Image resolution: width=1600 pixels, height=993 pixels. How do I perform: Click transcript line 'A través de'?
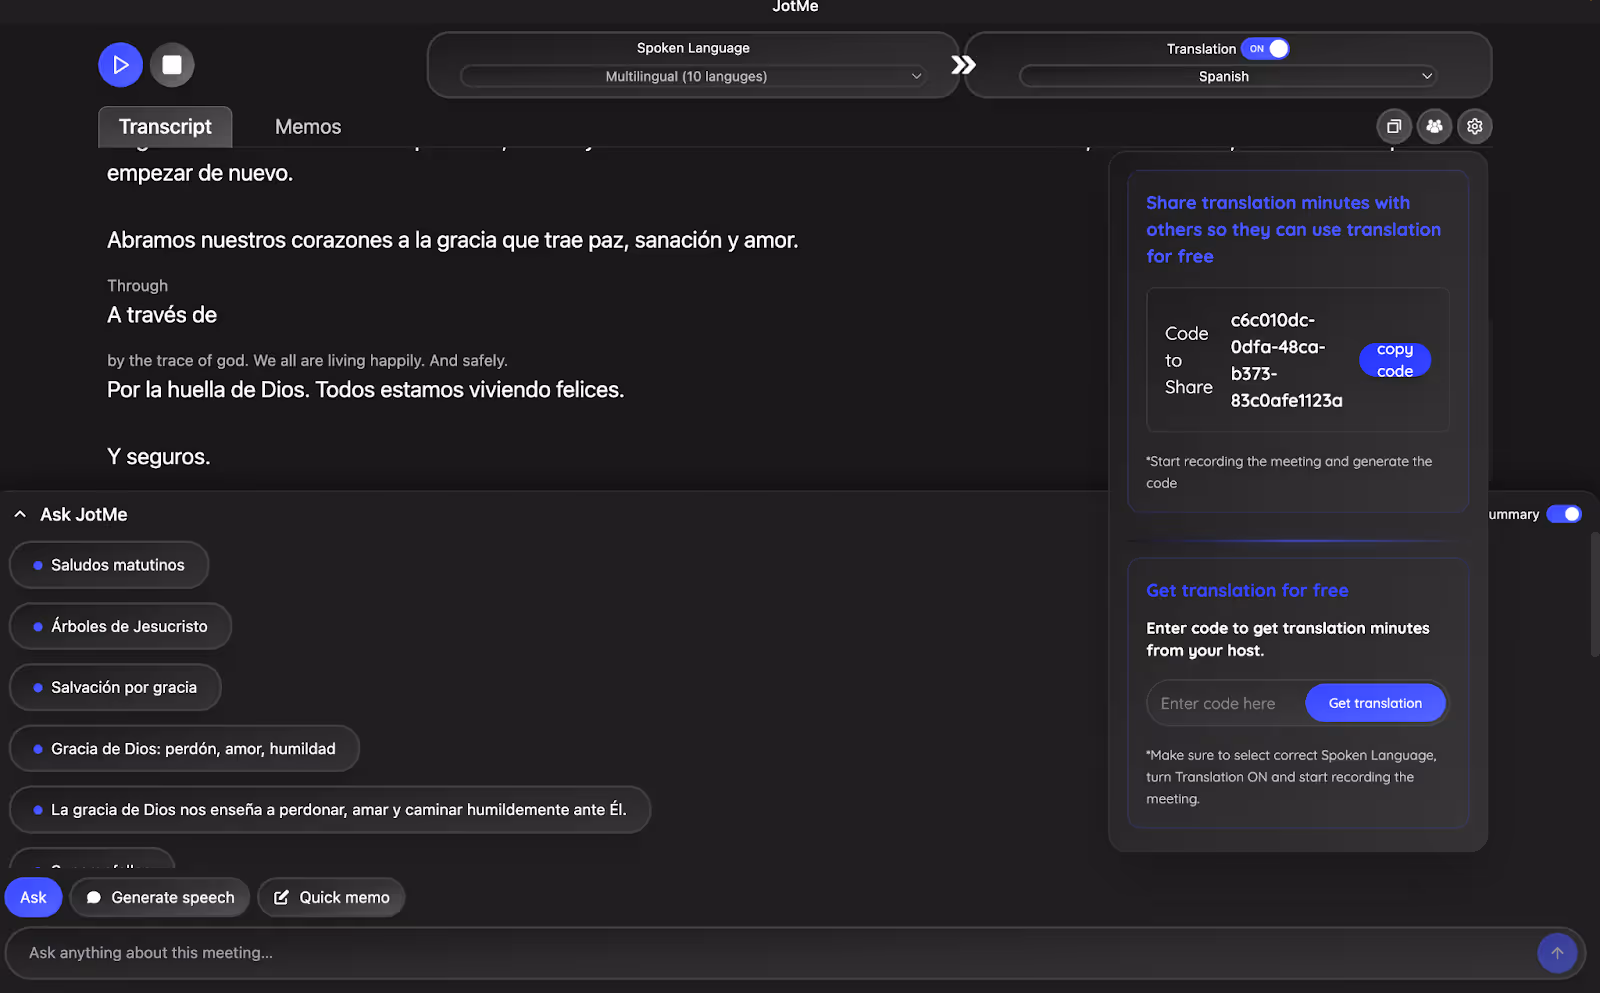(x=162, y=315)
